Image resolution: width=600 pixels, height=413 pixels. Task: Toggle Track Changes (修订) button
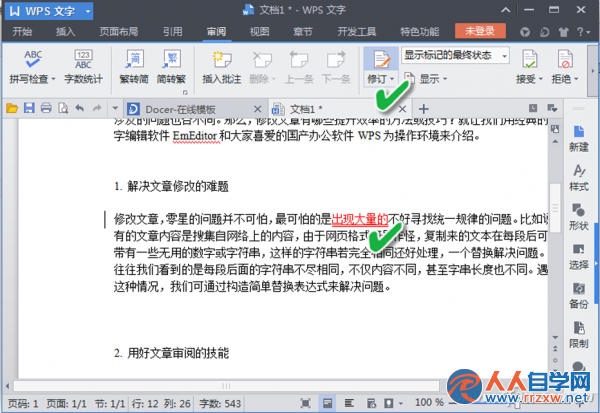coord(381,59)
